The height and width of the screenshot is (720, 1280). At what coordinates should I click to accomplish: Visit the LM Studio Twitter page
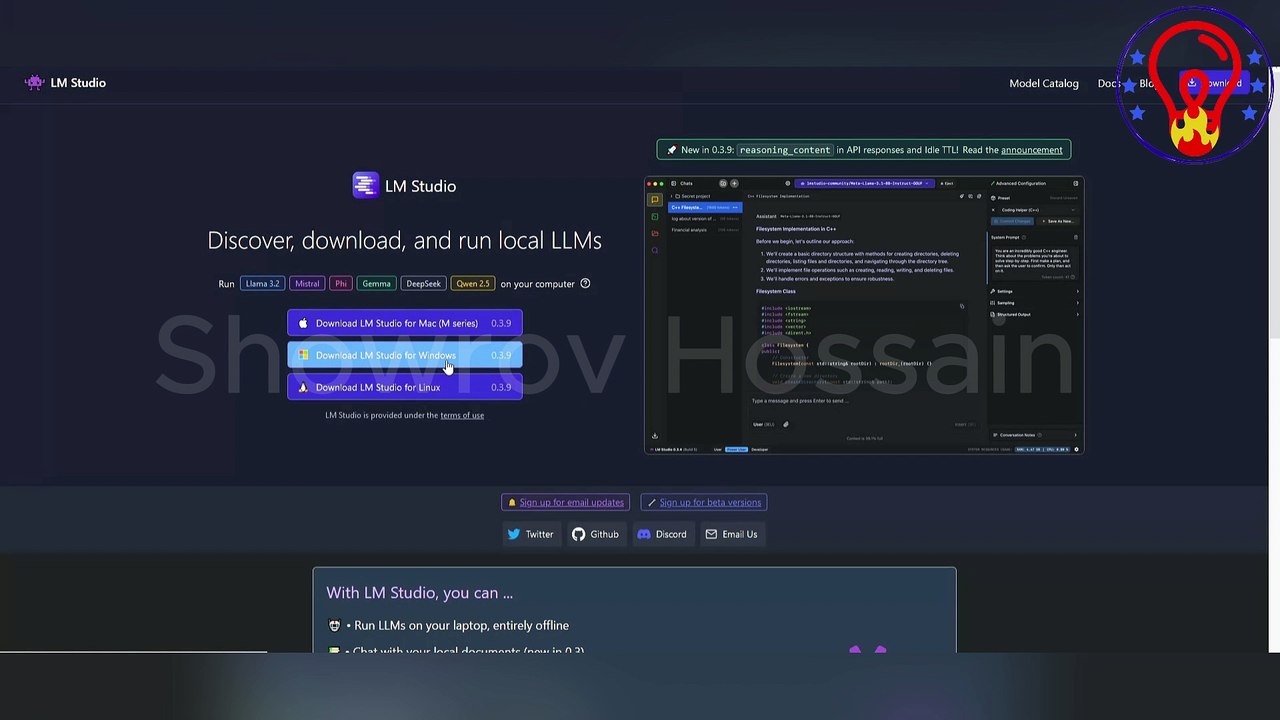click(530, 534)
